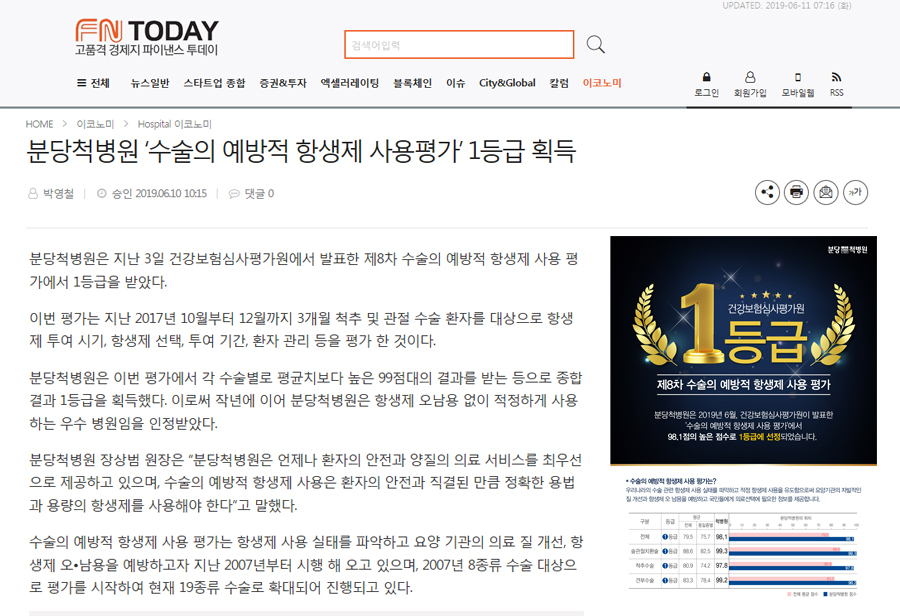Image resolution: width=900 pixels, height=616 pixels.
Task: Open the 1등급 award image
Action: pyautogui.click(x=743, y=350)
